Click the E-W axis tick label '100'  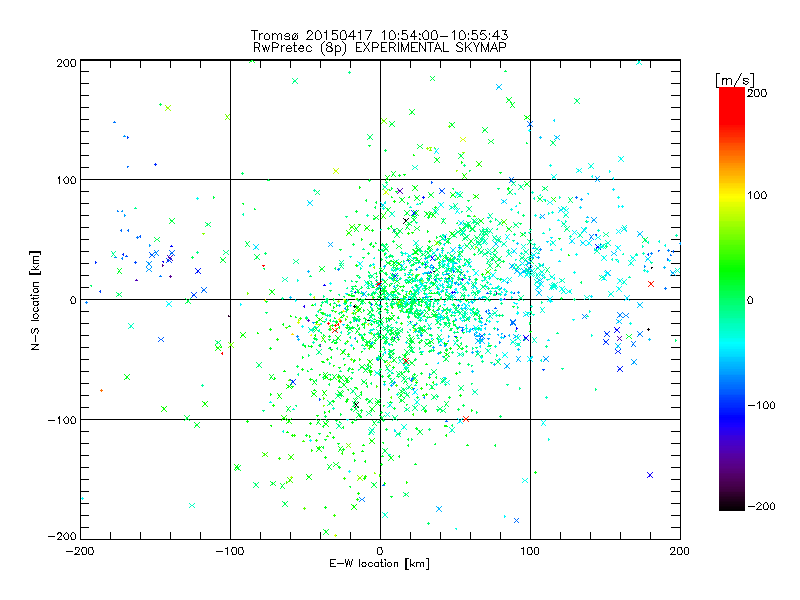530,551
